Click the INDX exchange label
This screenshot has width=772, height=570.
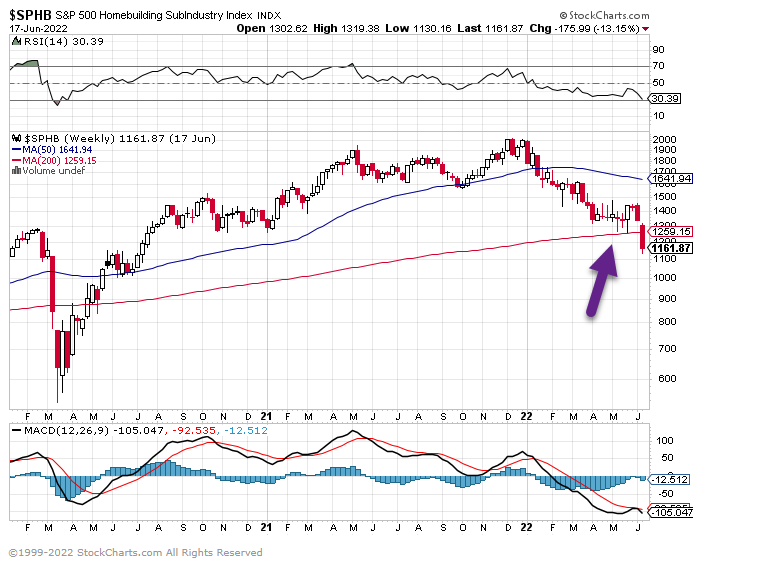[269, 16]
